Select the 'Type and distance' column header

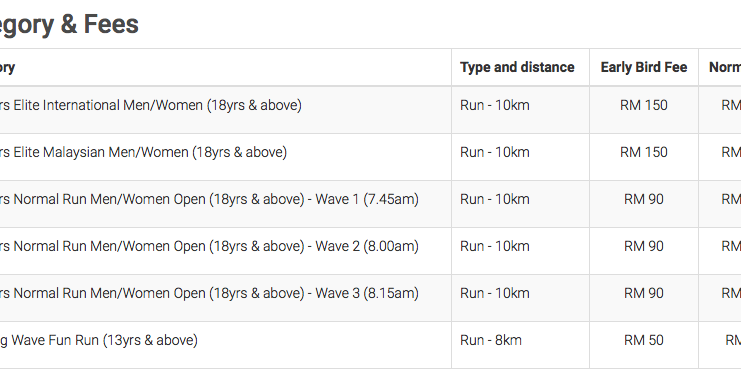click(517, 67)
